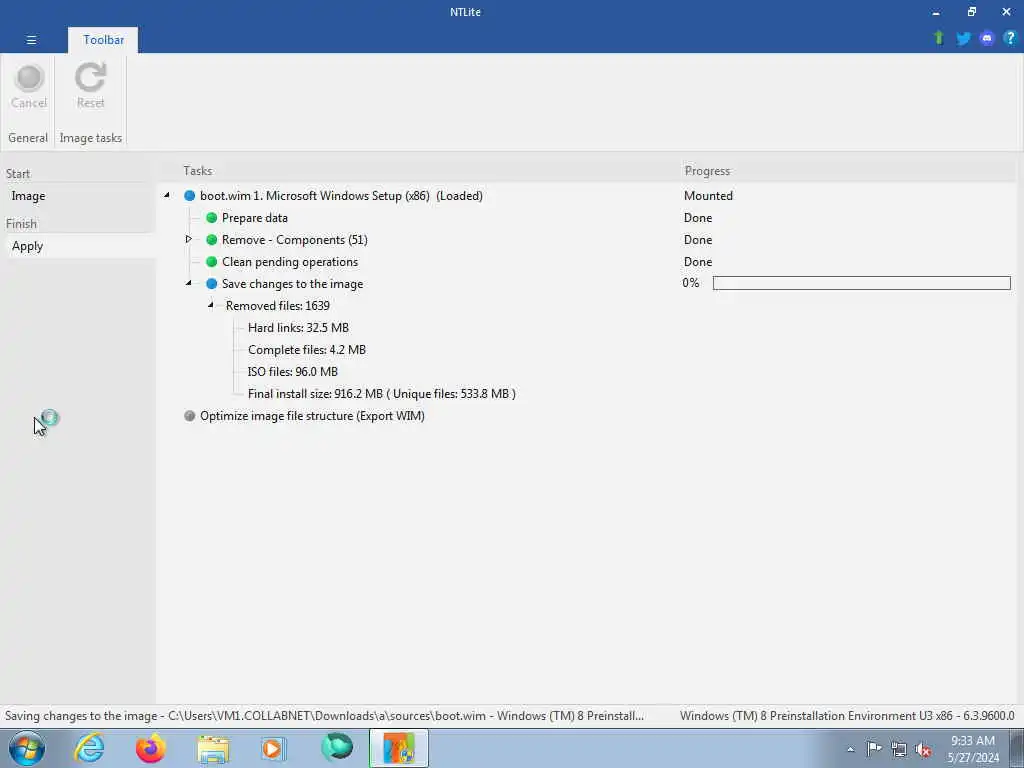Show hidden tray icons arrow

point(850,749)
